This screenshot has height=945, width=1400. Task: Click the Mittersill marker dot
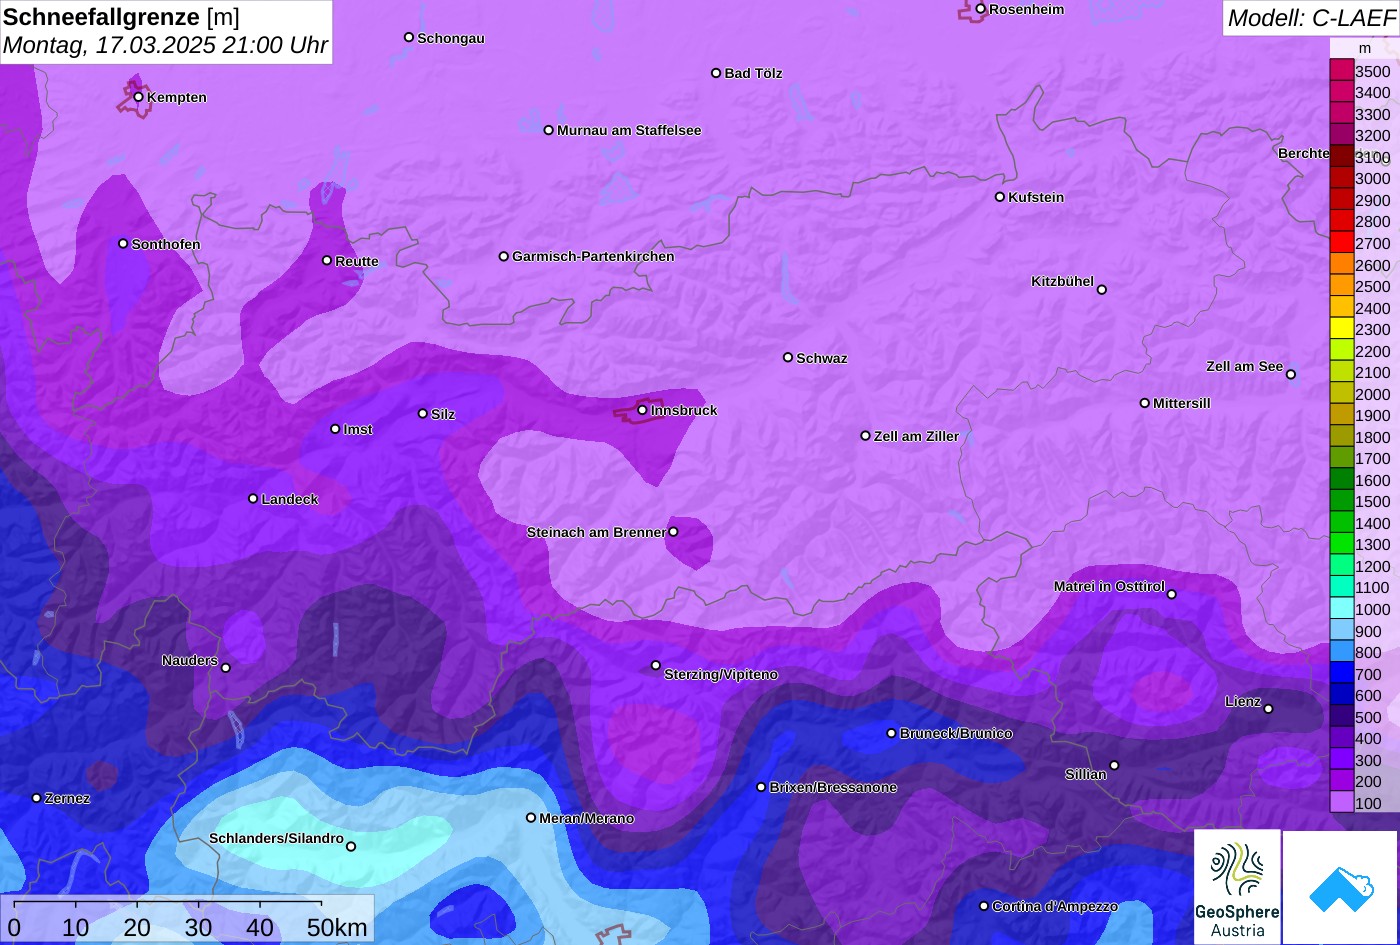(x=1145, y=403)
